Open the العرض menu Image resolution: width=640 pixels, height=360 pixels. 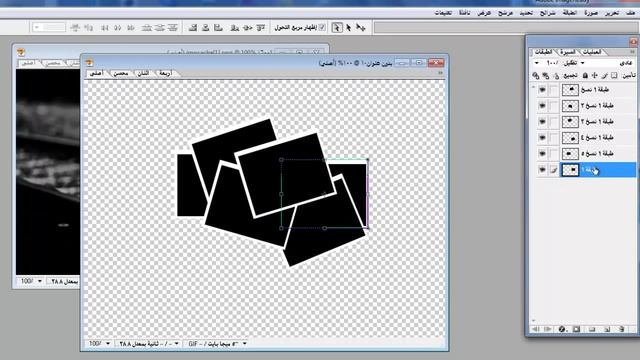click(484, 13)
